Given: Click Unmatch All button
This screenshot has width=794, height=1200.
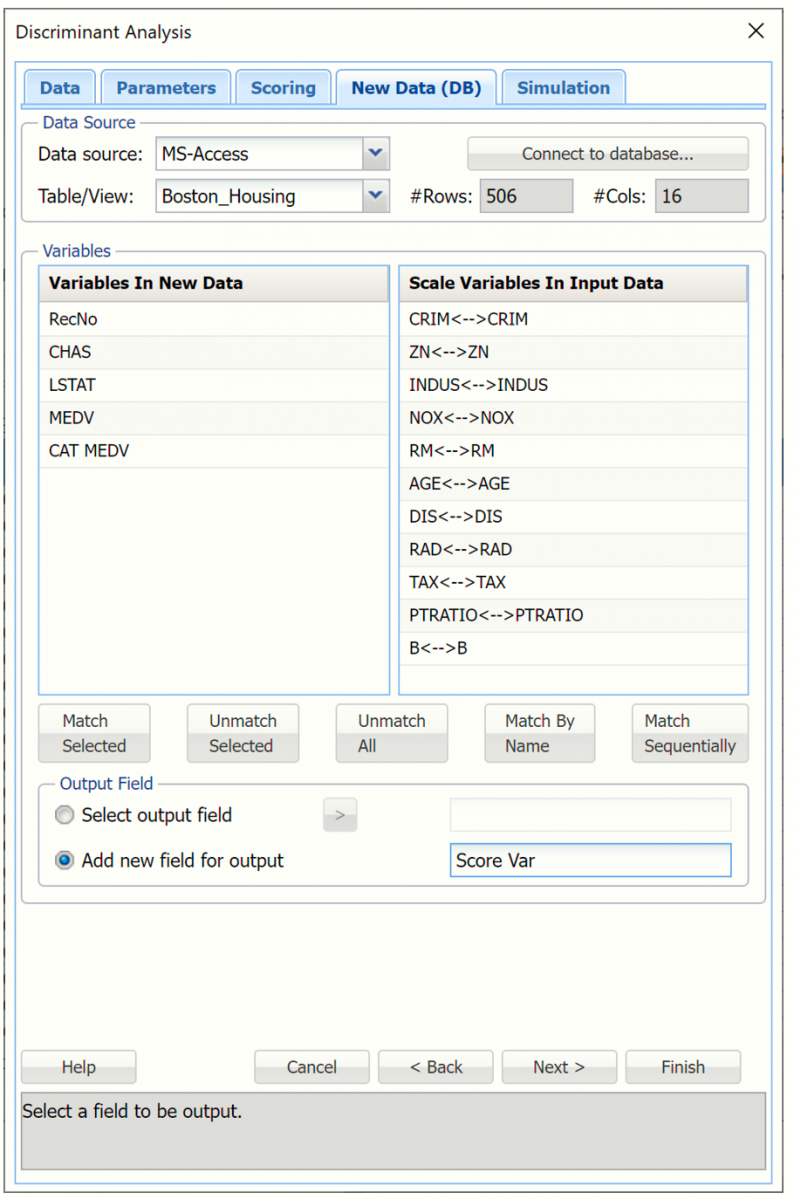Looking at the screenshot, I should click(391, 733).
